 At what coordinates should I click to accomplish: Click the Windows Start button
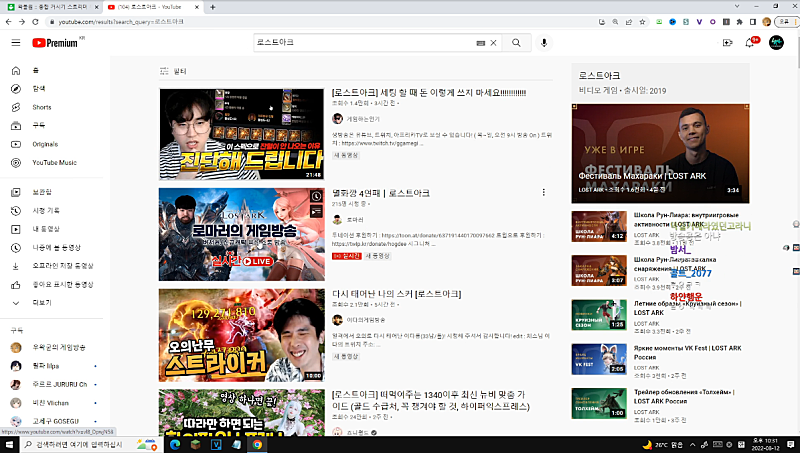[x=10, y=444]
